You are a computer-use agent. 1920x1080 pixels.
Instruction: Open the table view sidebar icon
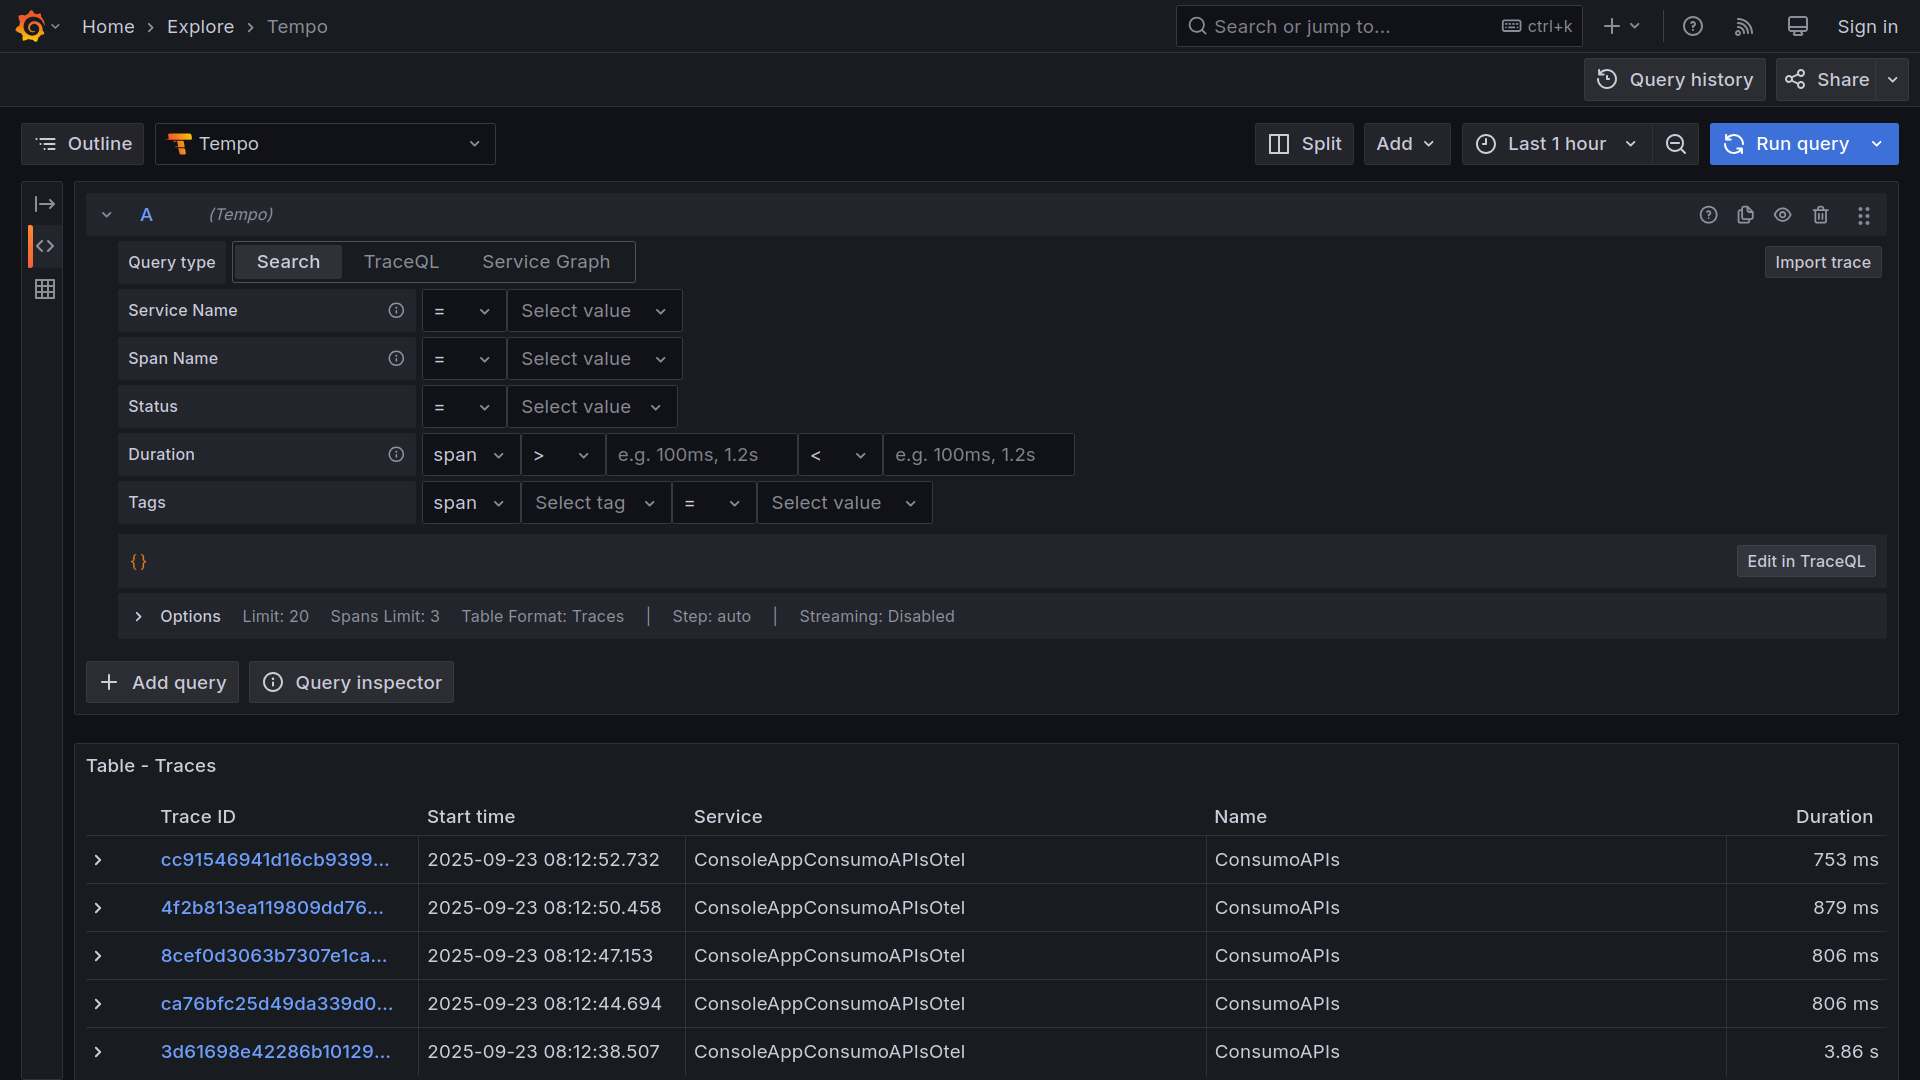point(45,289)
